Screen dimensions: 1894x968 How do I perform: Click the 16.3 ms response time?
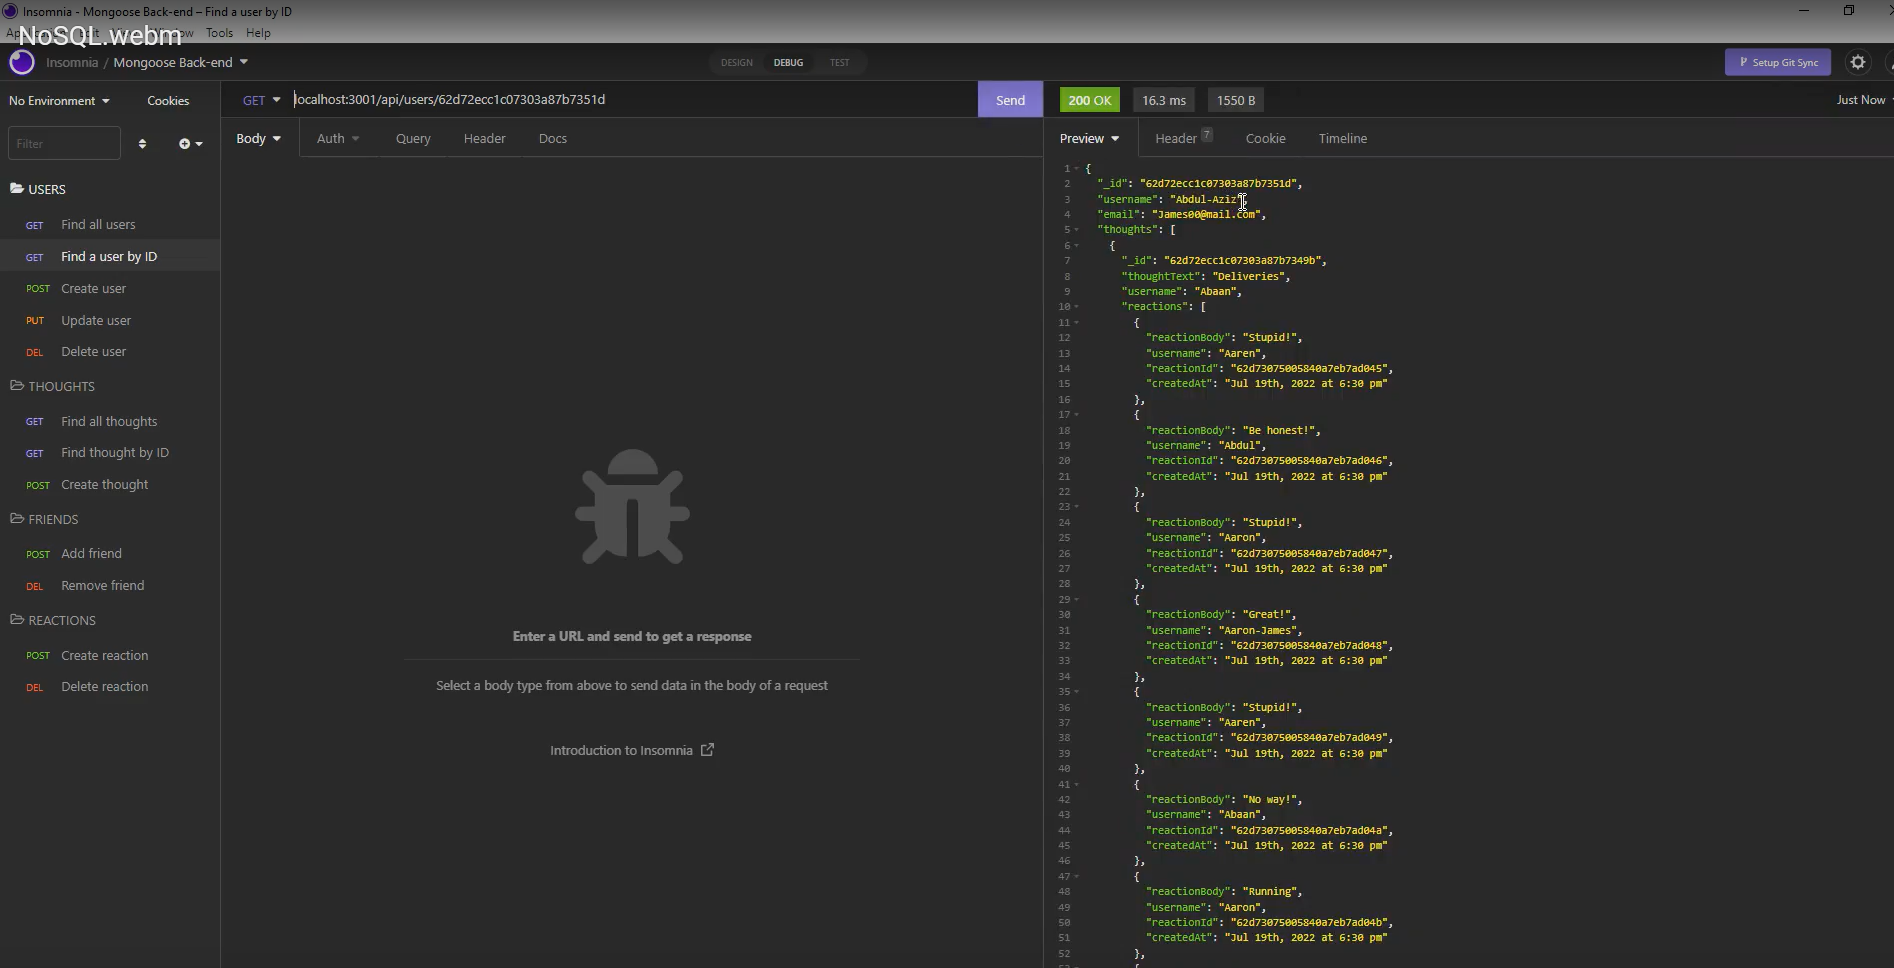point(1164,100)
